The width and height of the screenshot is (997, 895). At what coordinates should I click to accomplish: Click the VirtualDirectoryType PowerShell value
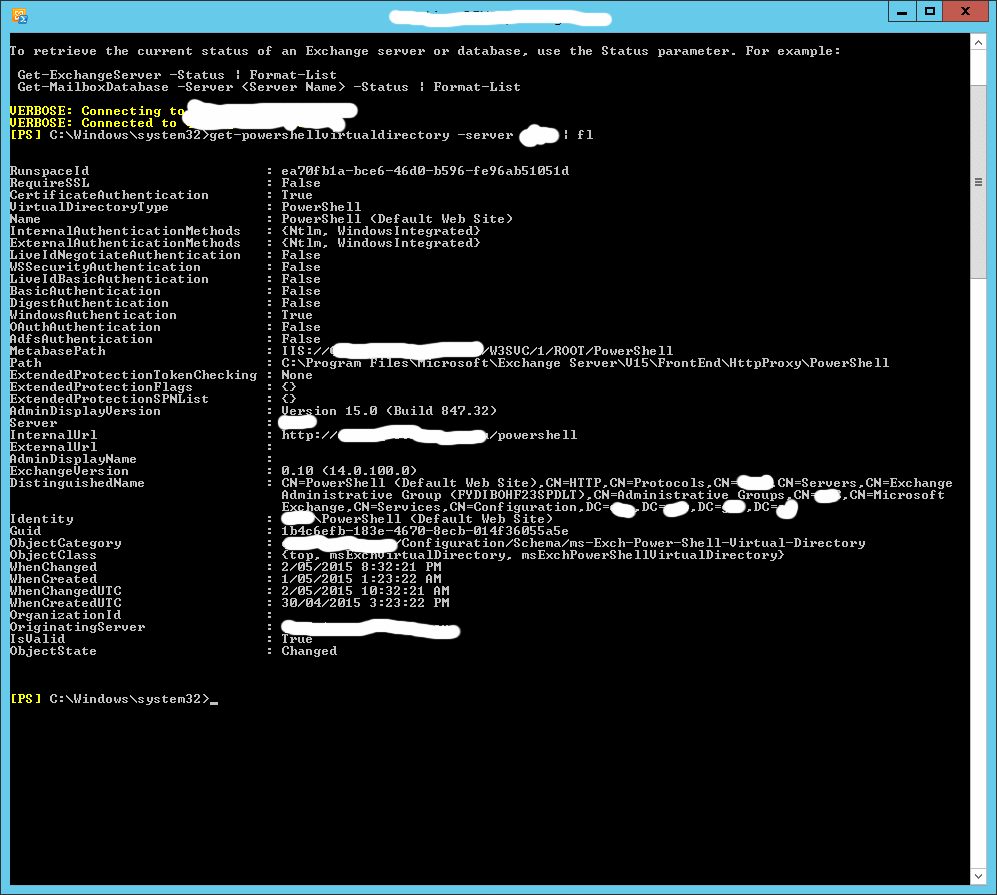321,207
